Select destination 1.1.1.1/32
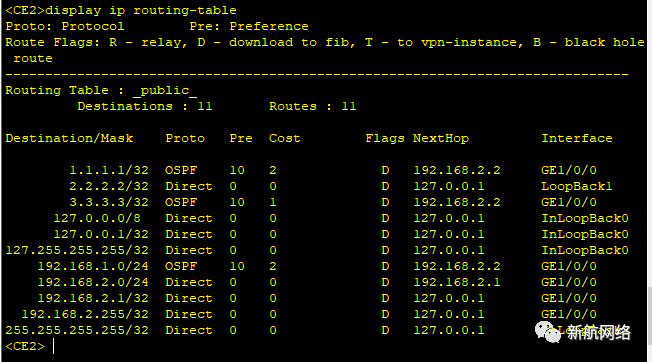 point(109,170)
